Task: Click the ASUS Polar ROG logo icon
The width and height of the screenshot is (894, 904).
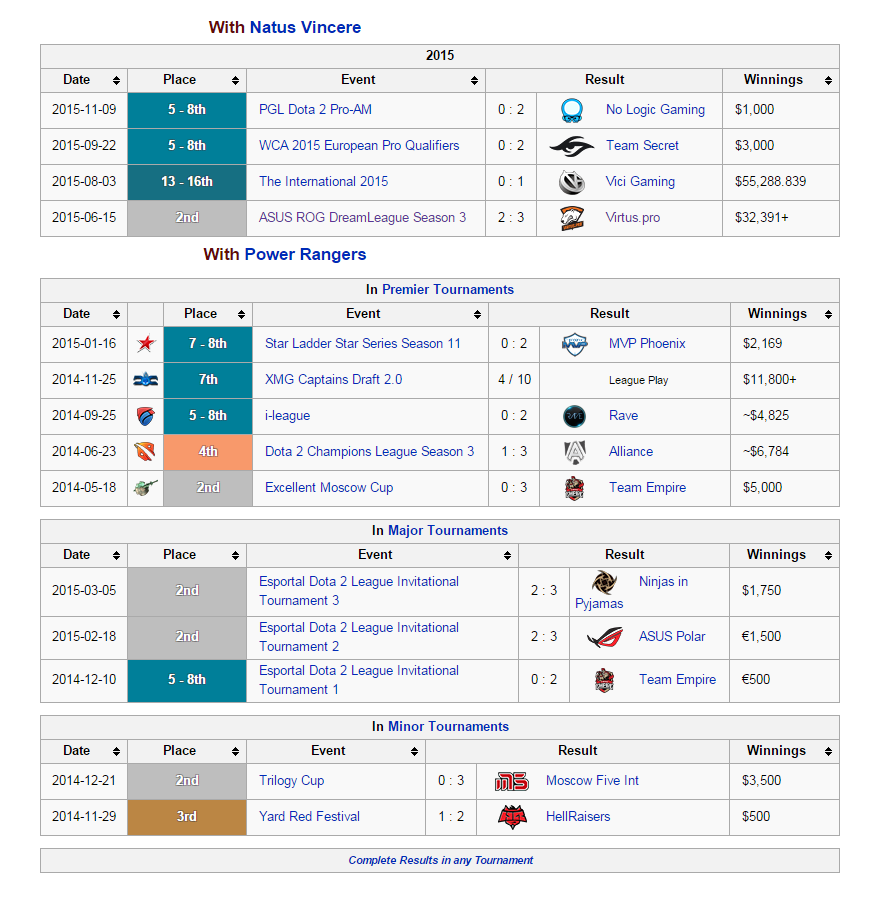Action: point(605,637)
